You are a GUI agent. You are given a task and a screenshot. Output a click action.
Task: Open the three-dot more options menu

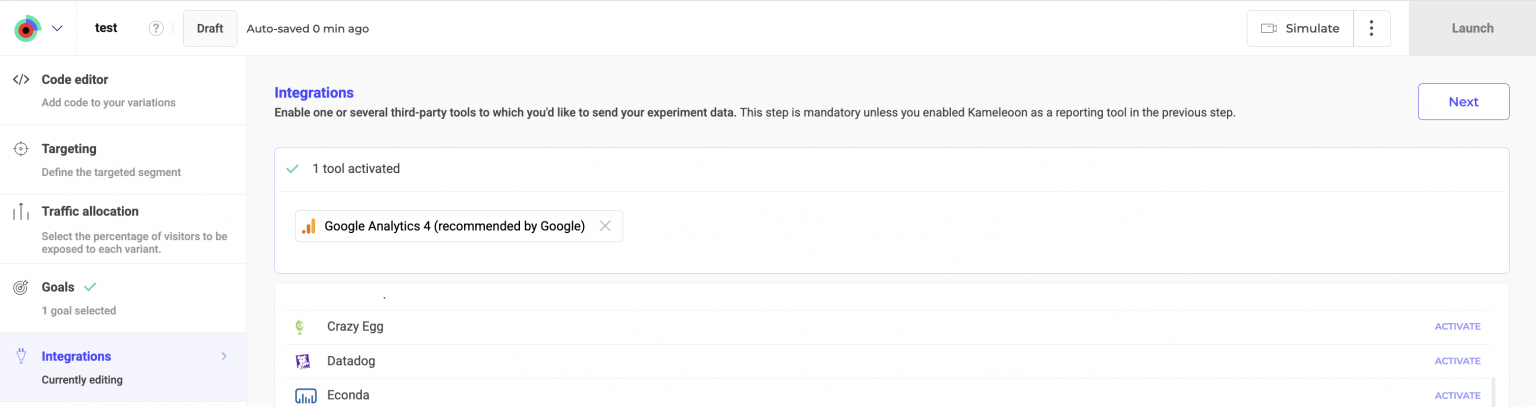(x=1372, y=28)
